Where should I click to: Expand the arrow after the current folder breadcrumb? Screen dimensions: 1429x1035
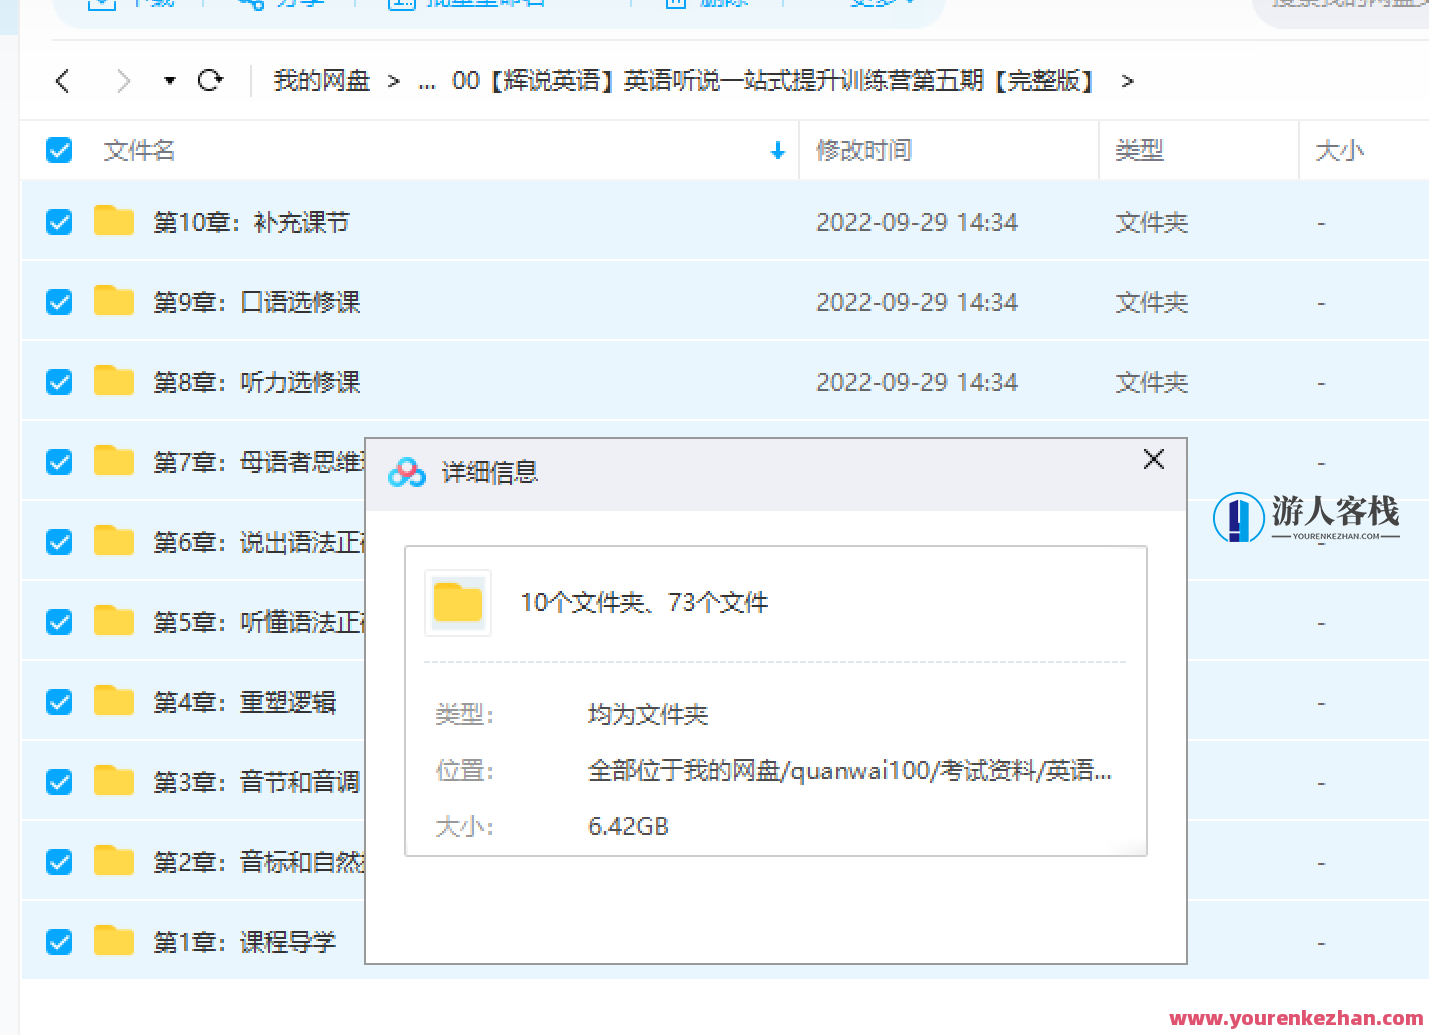1127,82
